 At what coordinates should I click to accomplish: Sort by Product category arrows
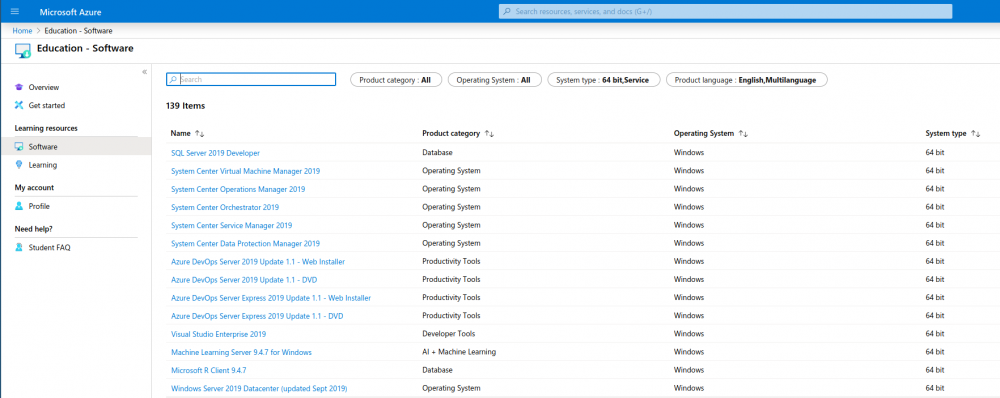tap(489, 134)
